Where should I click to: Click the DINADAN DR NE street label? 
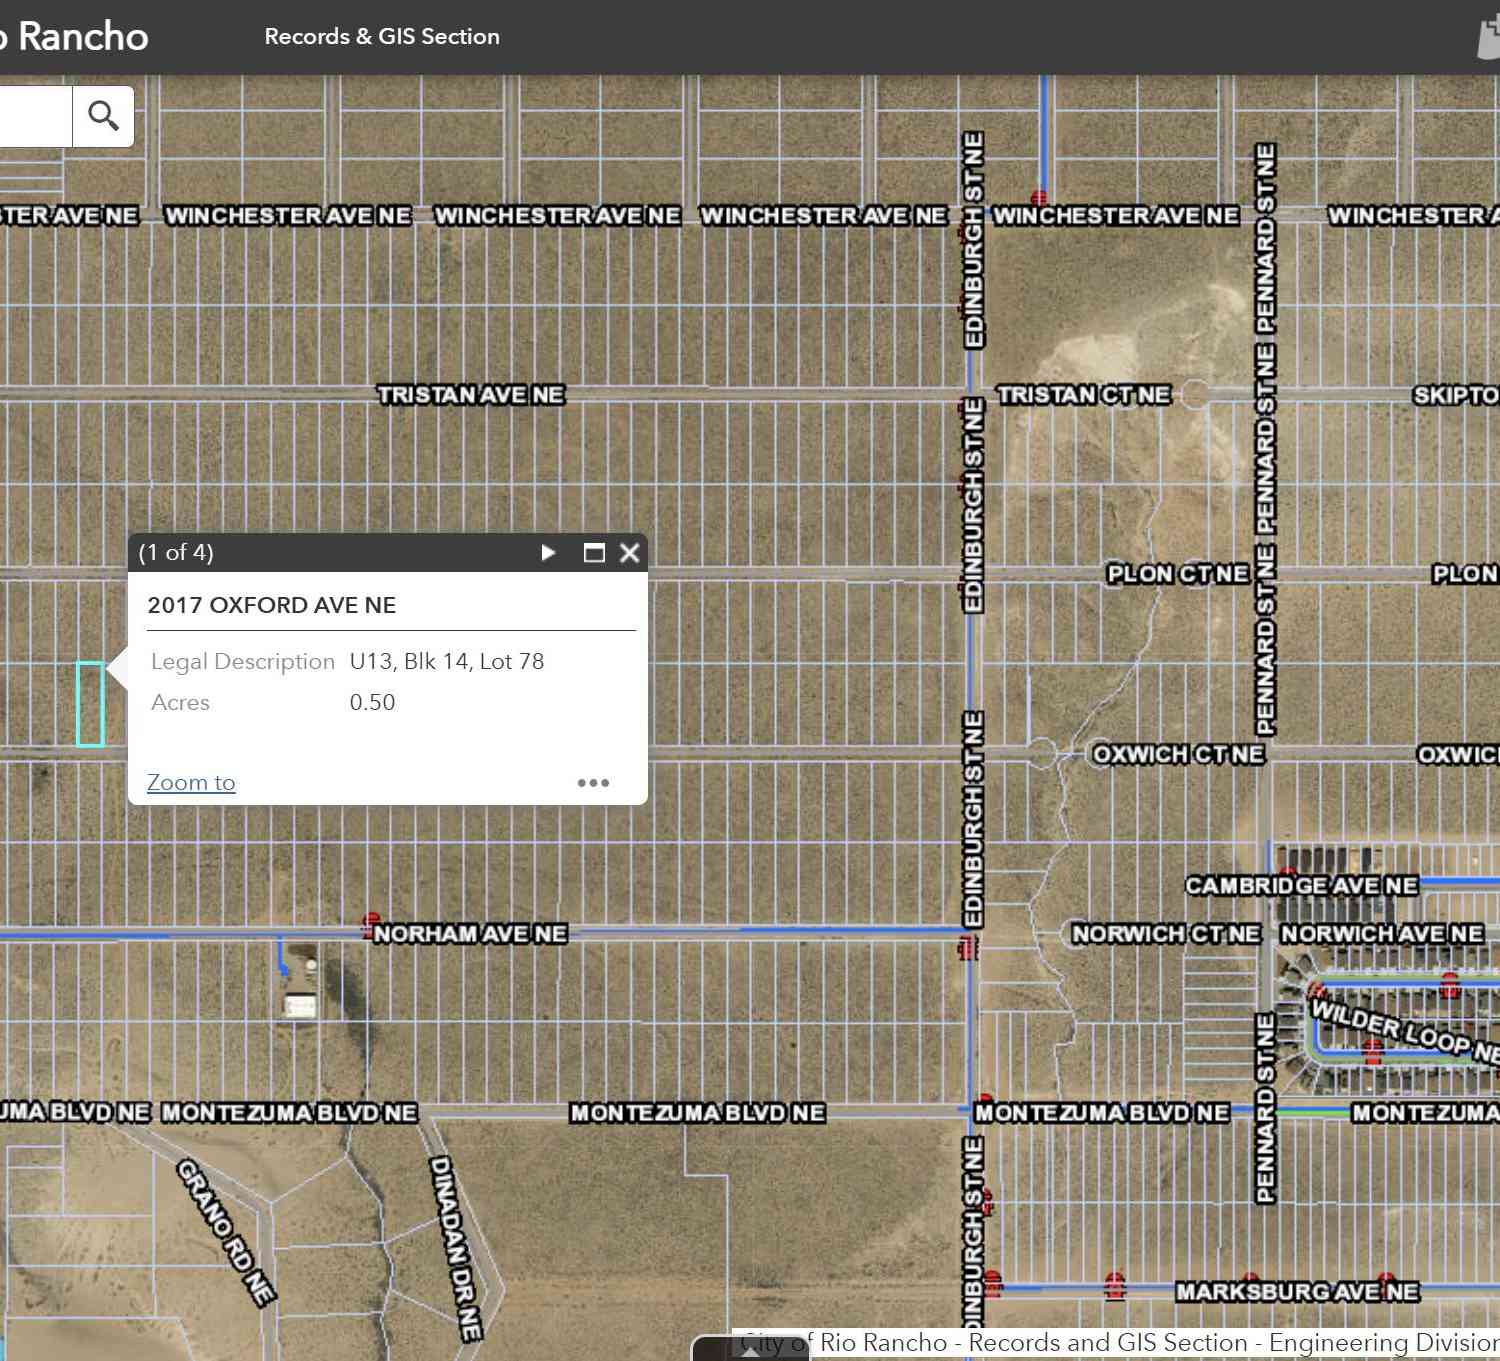pyautogui.click(x=456, y=1248)
